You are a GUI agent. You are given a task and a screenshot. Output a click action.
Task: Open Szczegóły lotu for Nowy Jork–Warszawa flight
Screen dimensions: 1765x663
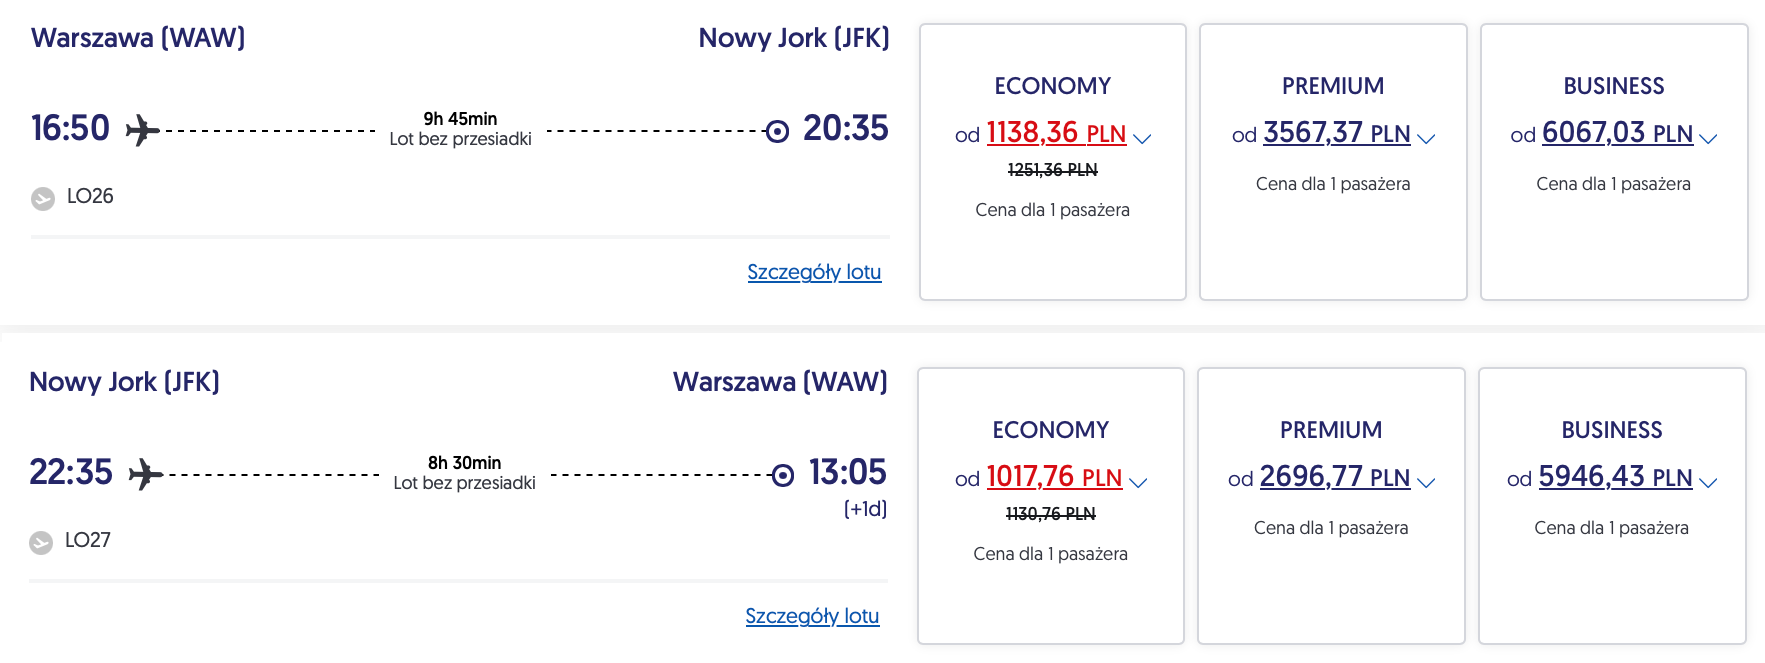click(812, 616)
